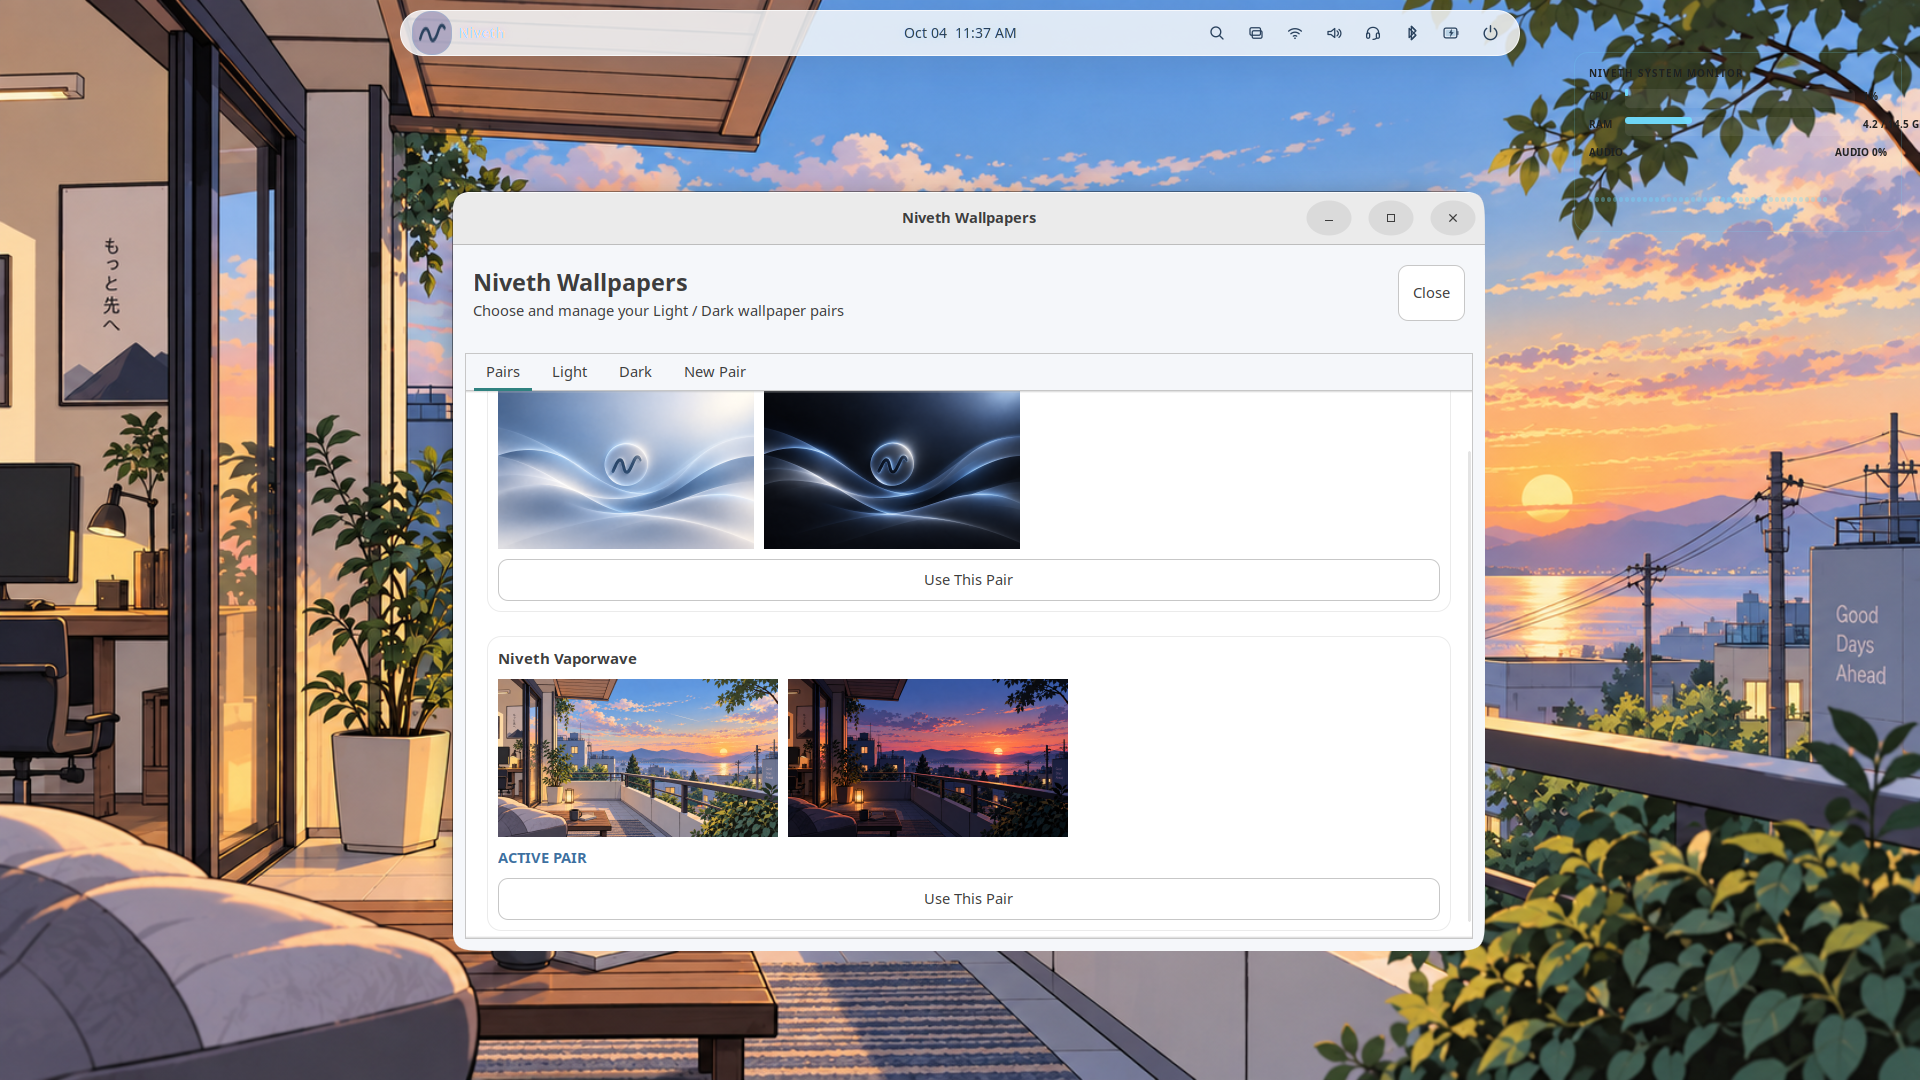Select the light blue wave wallpaper thumbnail
The image size is (1920, 1080).
click(x=626, y=470)
